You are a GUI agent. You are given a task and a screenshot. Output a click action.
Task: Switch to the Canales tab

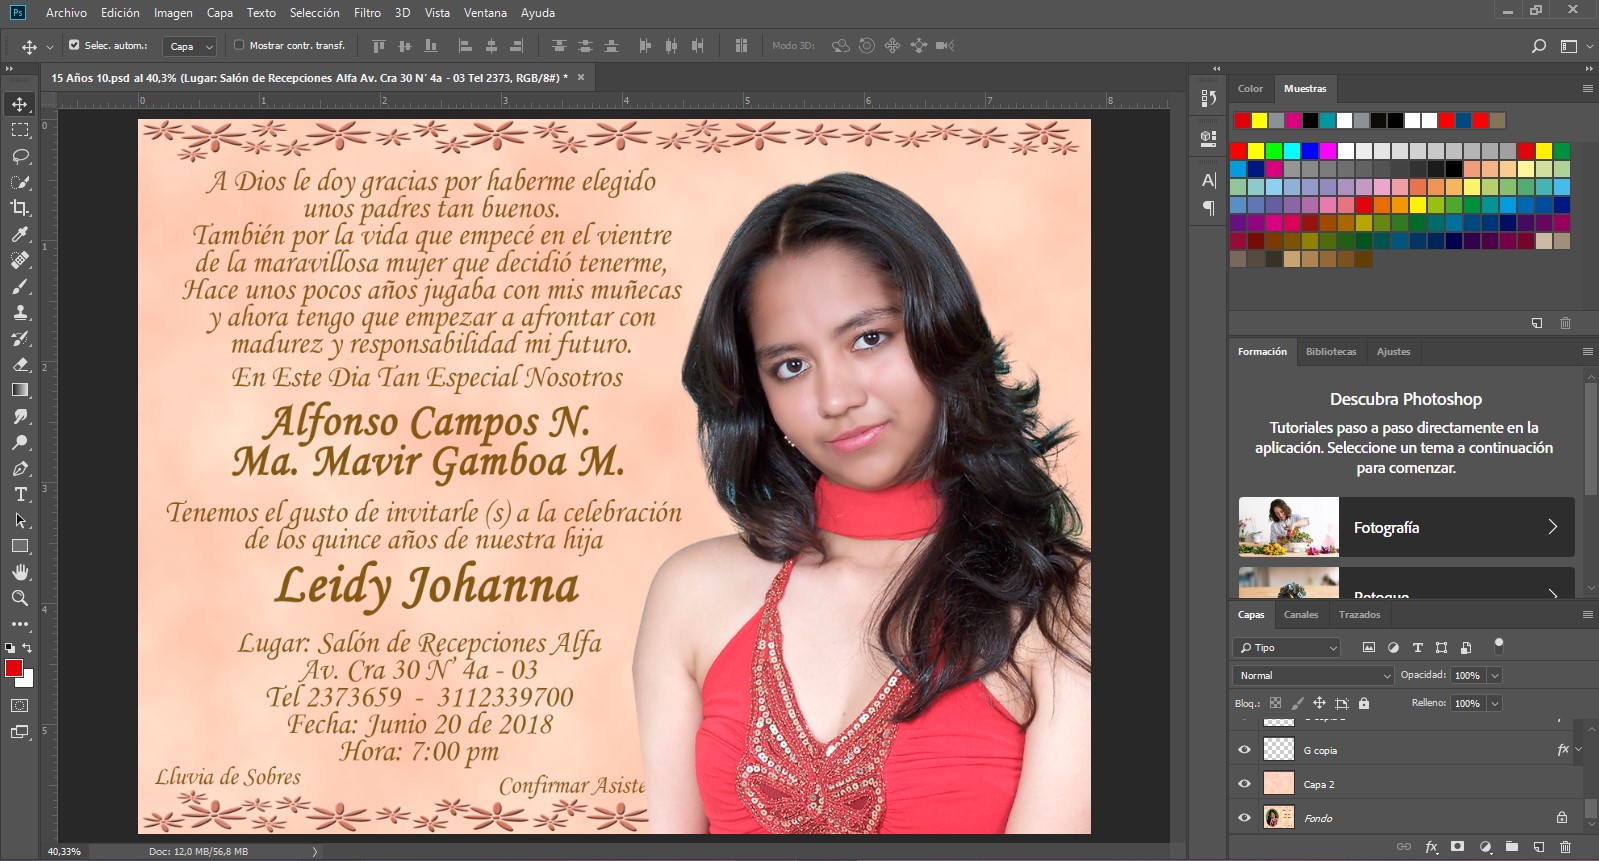tap(1301, 614)
